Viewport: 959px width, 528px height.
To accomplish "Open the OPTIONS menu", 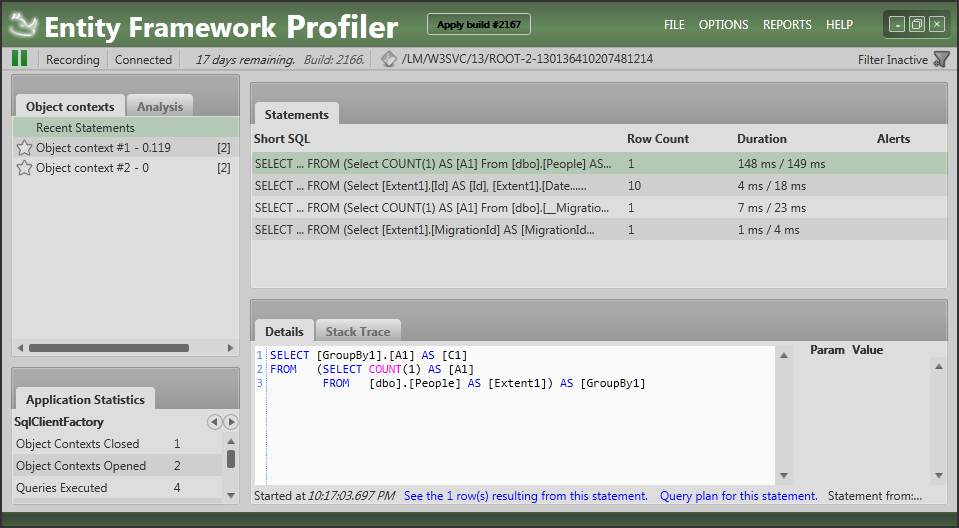I will pos(723,25).
